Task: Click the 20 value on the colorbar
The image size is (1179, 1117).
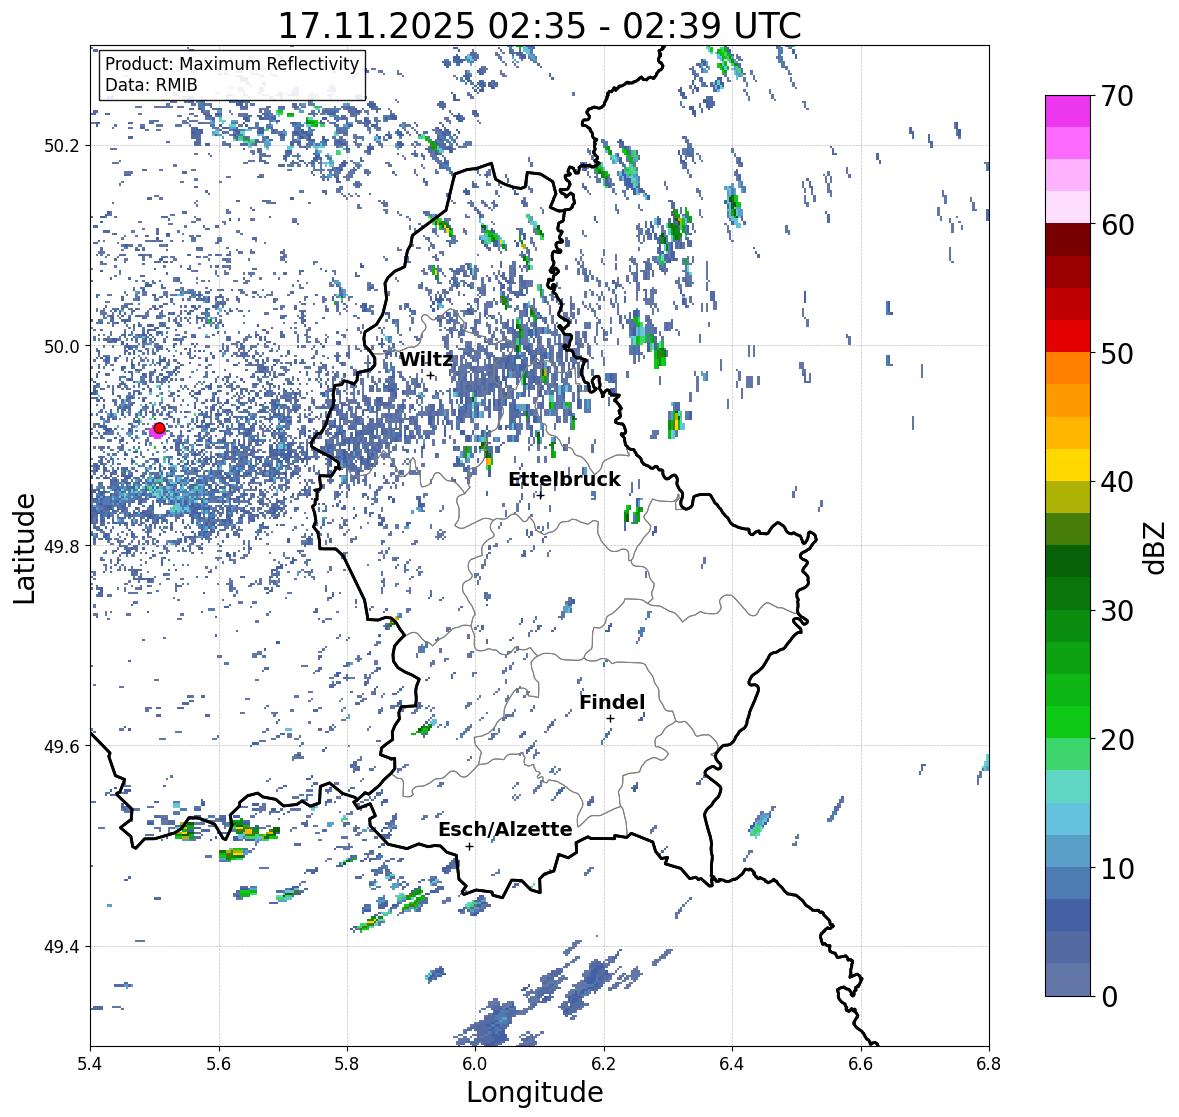Action: pyautogui.click(x=1116, y=740)
